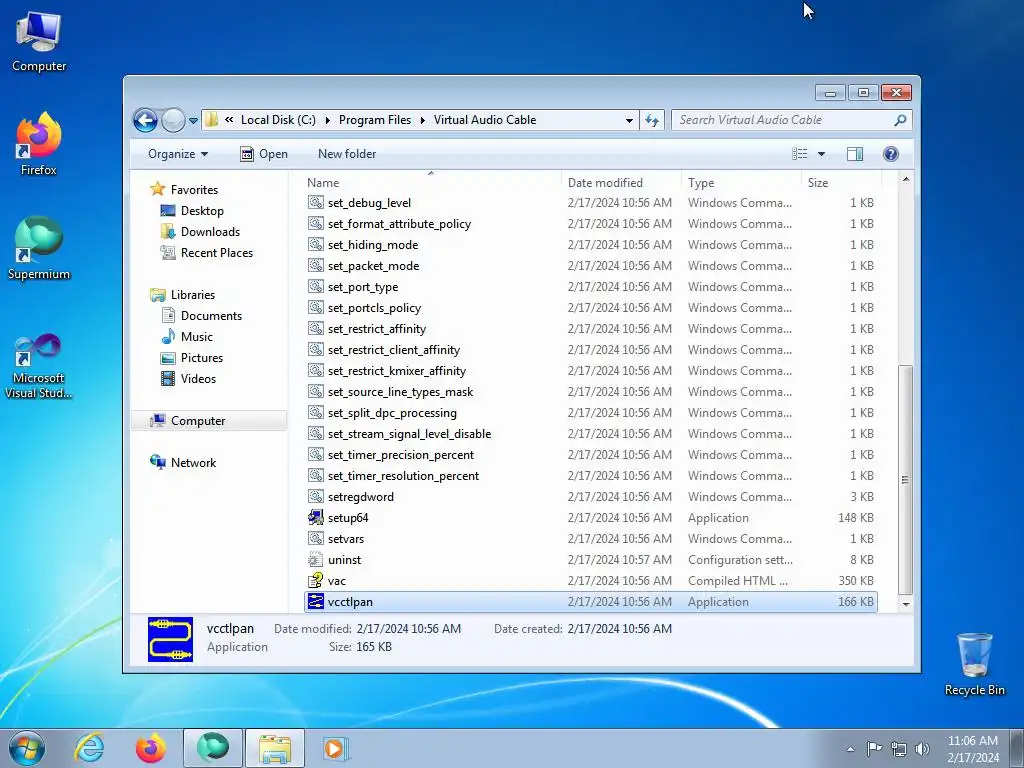Viewport: 1024px width, 768px height.
Task: Select setregdword file
Action: 591,496
